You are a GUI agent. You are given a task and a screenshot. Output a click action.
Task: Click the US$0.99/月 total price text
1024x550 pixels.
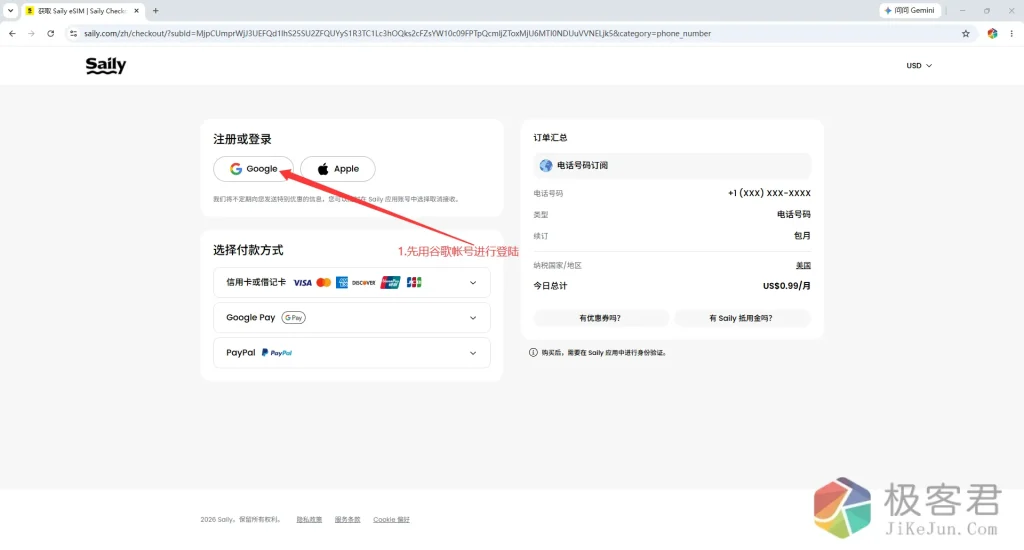pos(786,286)
